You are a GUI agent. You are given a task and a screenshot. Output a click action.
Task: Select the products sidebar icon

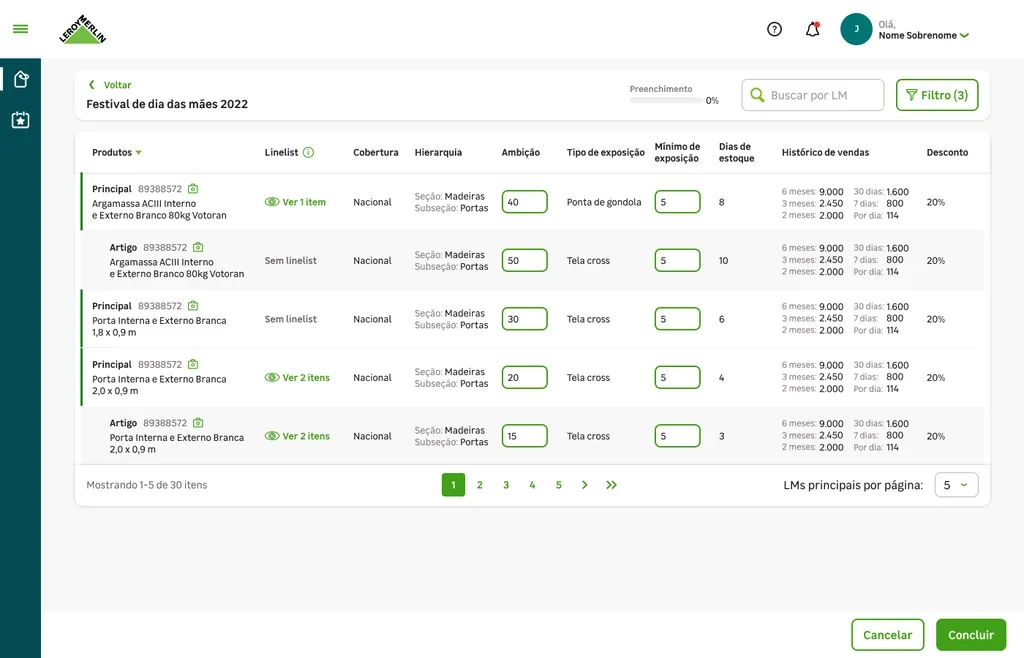tap(21, 79)
